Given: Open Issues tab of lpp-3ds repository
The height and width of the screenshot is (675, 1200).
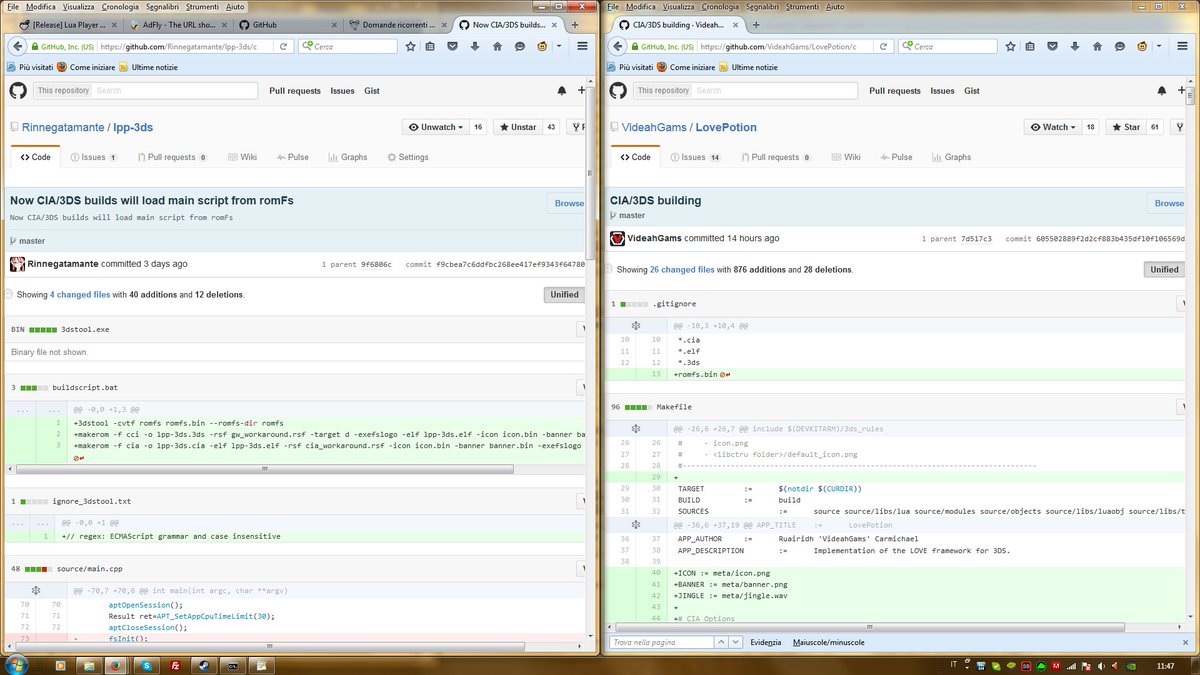Looking at the screenshot, I should tap(94, 157).
